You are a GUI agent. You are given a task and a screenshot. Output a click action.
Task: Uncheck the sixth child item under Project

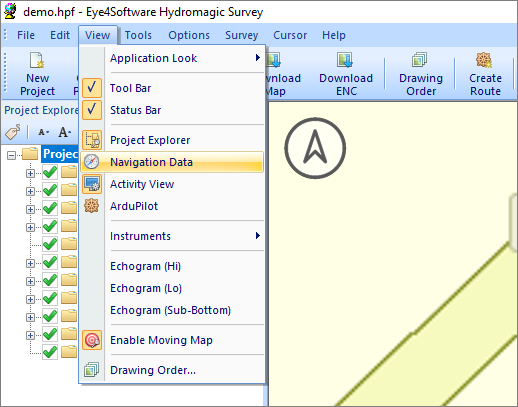(50, 263)
